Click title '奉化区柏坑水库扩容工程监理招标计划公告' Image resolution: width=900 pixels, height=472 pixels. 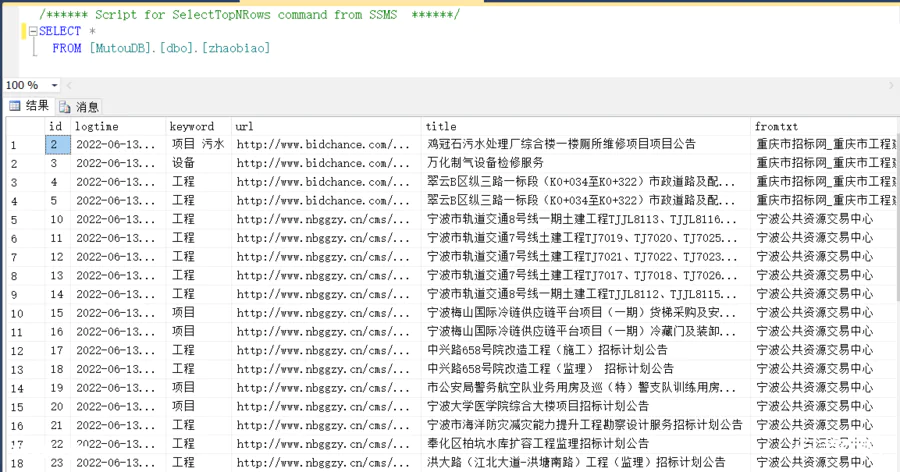pyautogui.click(x=537, y=443)
